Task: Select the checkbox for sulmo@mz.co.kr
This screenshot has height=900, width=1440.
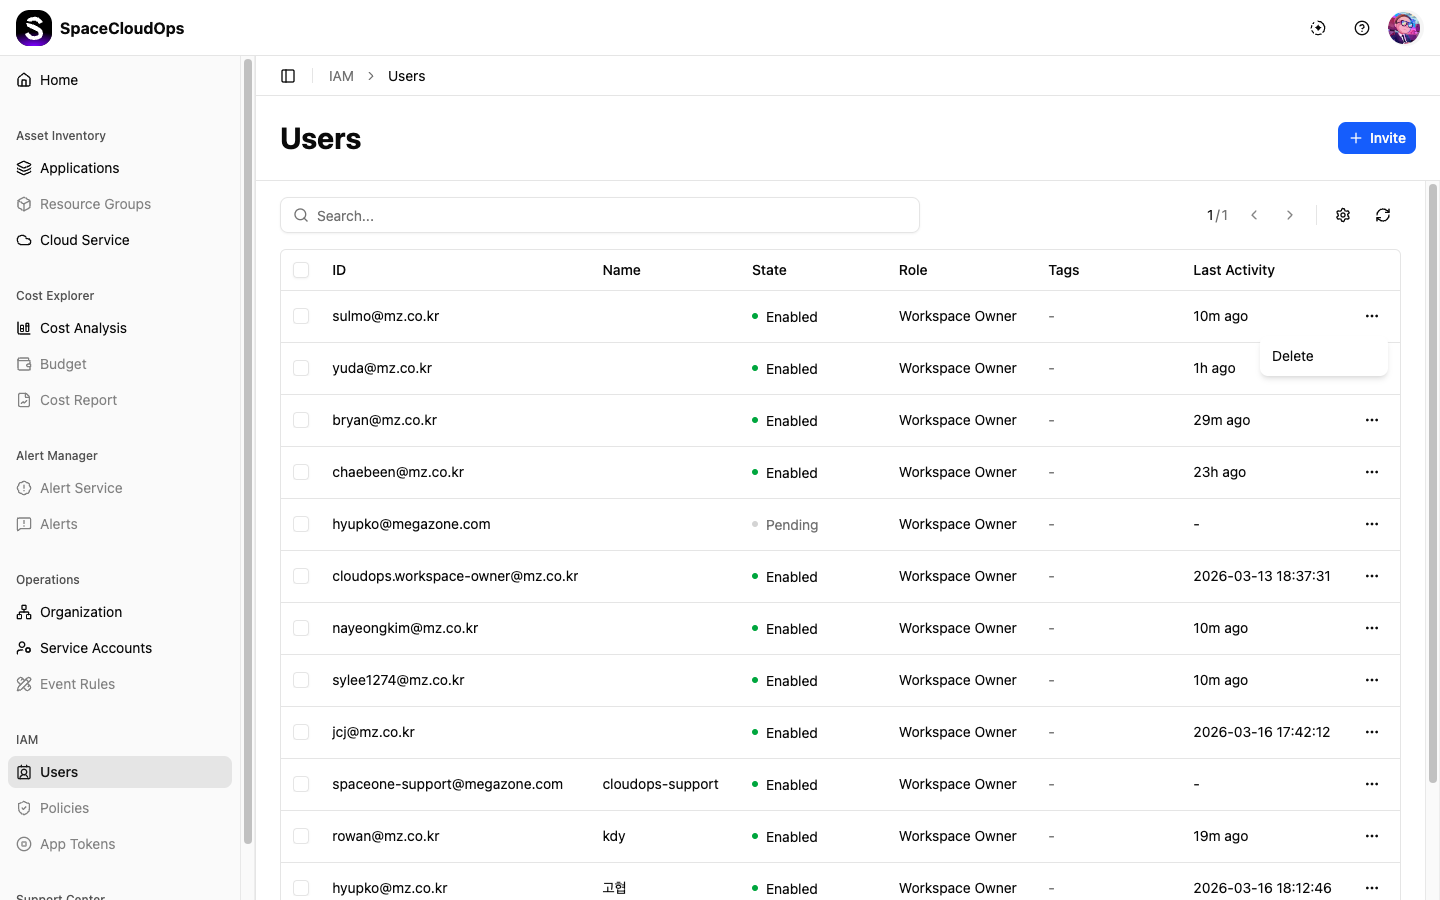Action: pos(301,316)
